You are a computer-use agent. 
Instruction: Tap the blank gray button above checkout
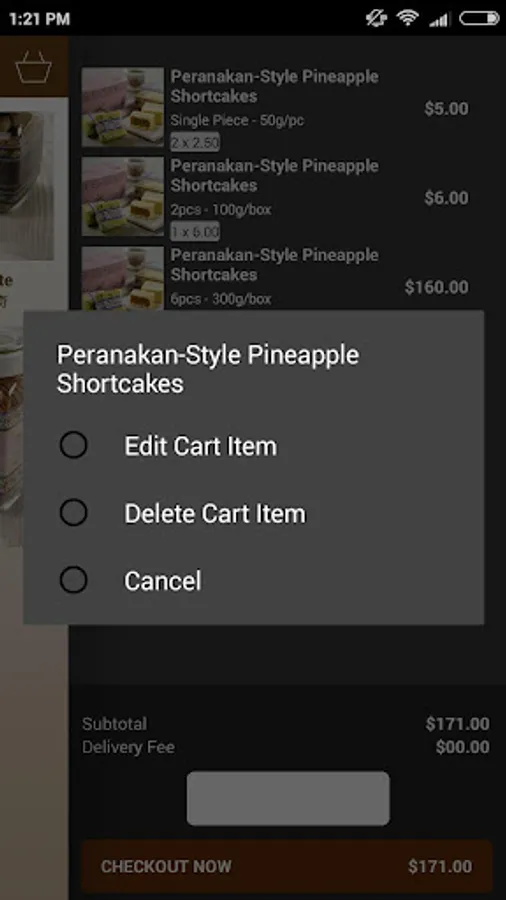pos(288,798)
